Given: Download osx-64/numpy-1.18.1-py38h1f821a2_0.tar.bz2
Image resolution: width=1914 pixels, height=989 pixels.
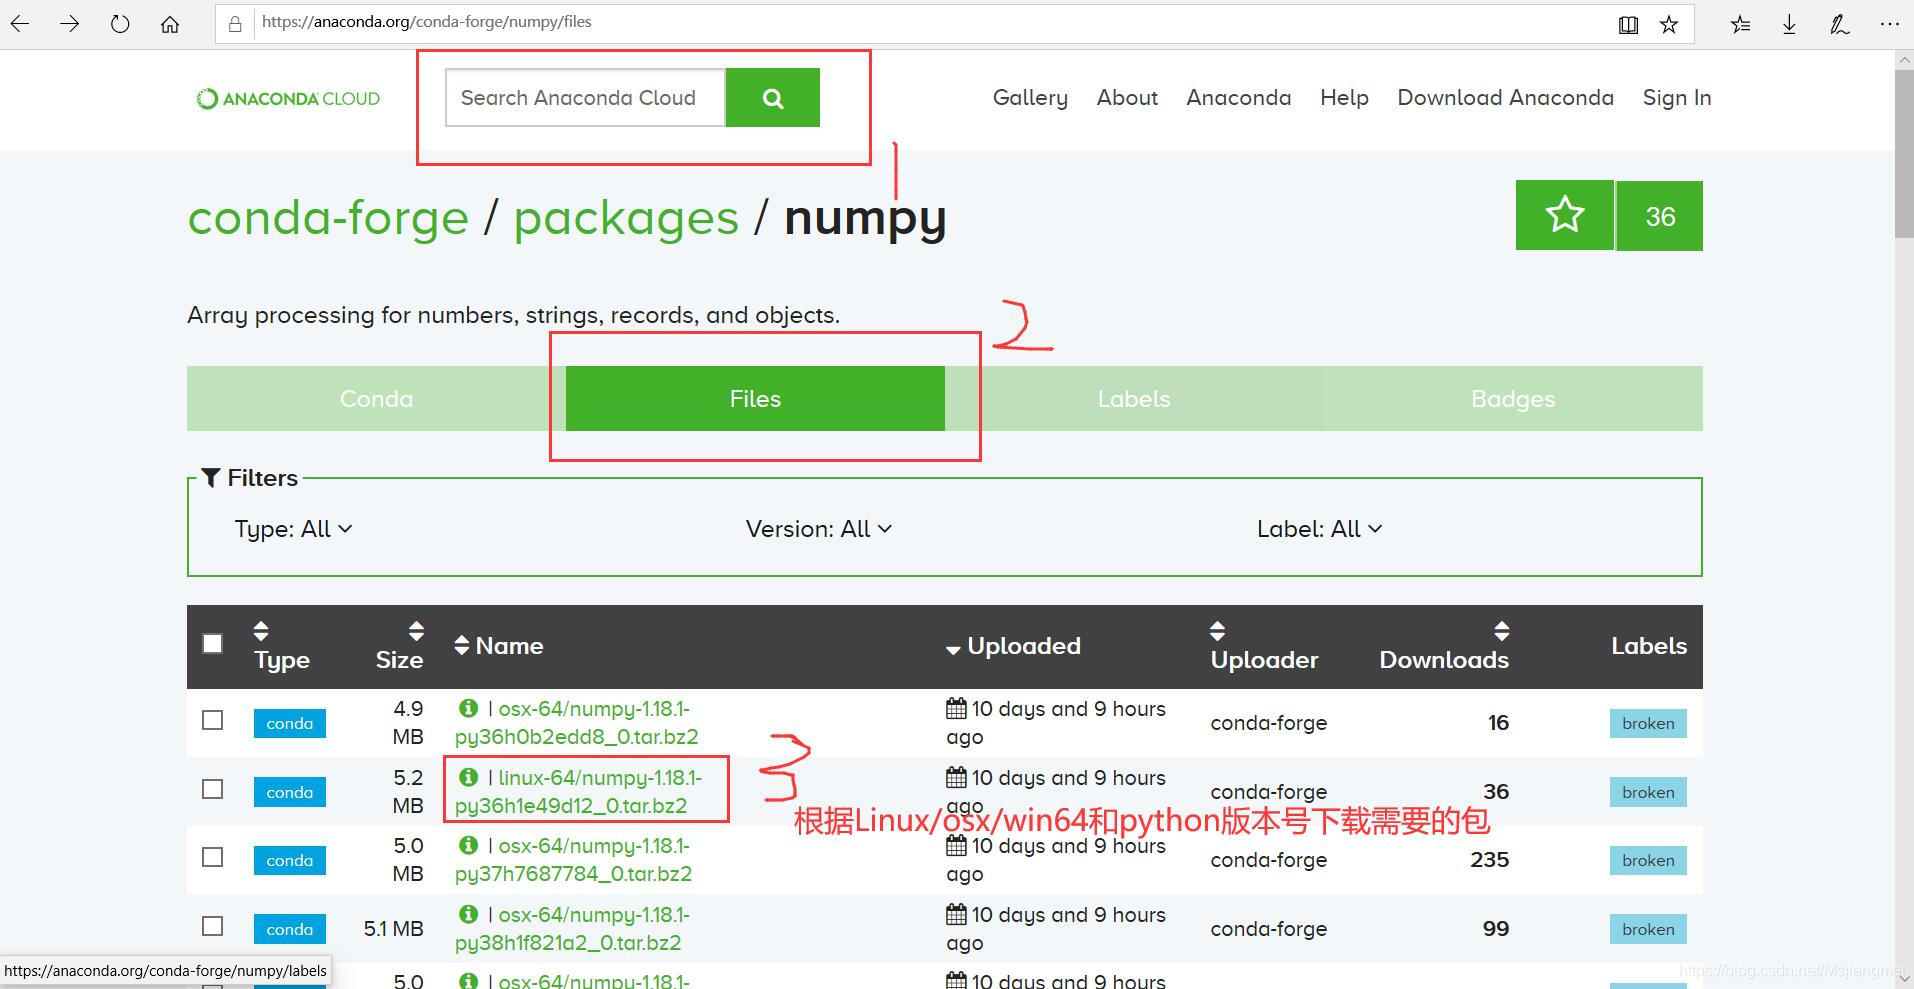Looking at the screenshot, I should [x=572, y=928].
